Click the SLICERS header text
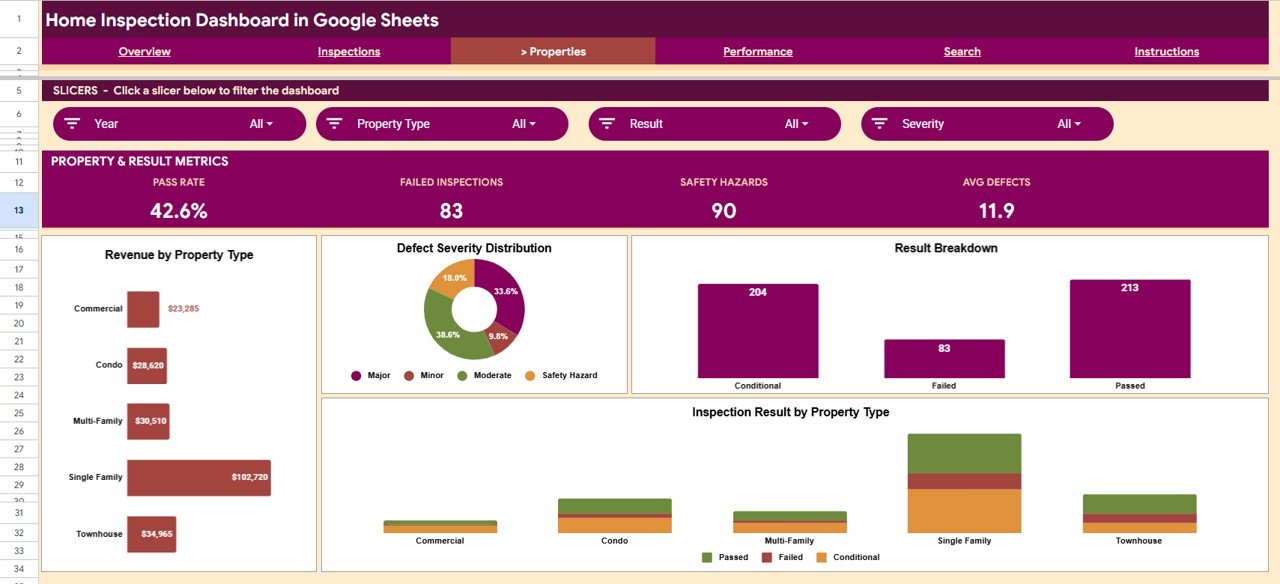The image size is (1280, 584). [x=196, y=90]
